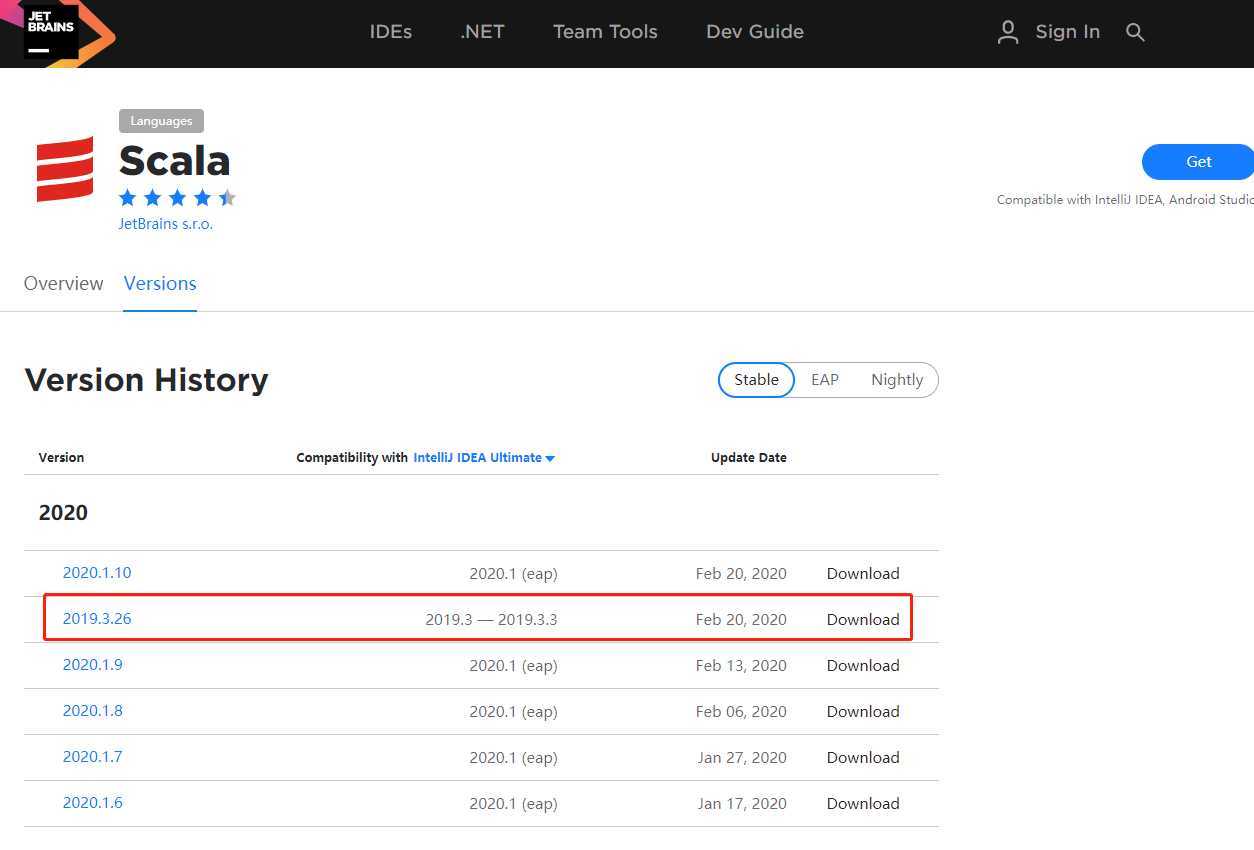Open the search magnifier icon

(1135, 32)
